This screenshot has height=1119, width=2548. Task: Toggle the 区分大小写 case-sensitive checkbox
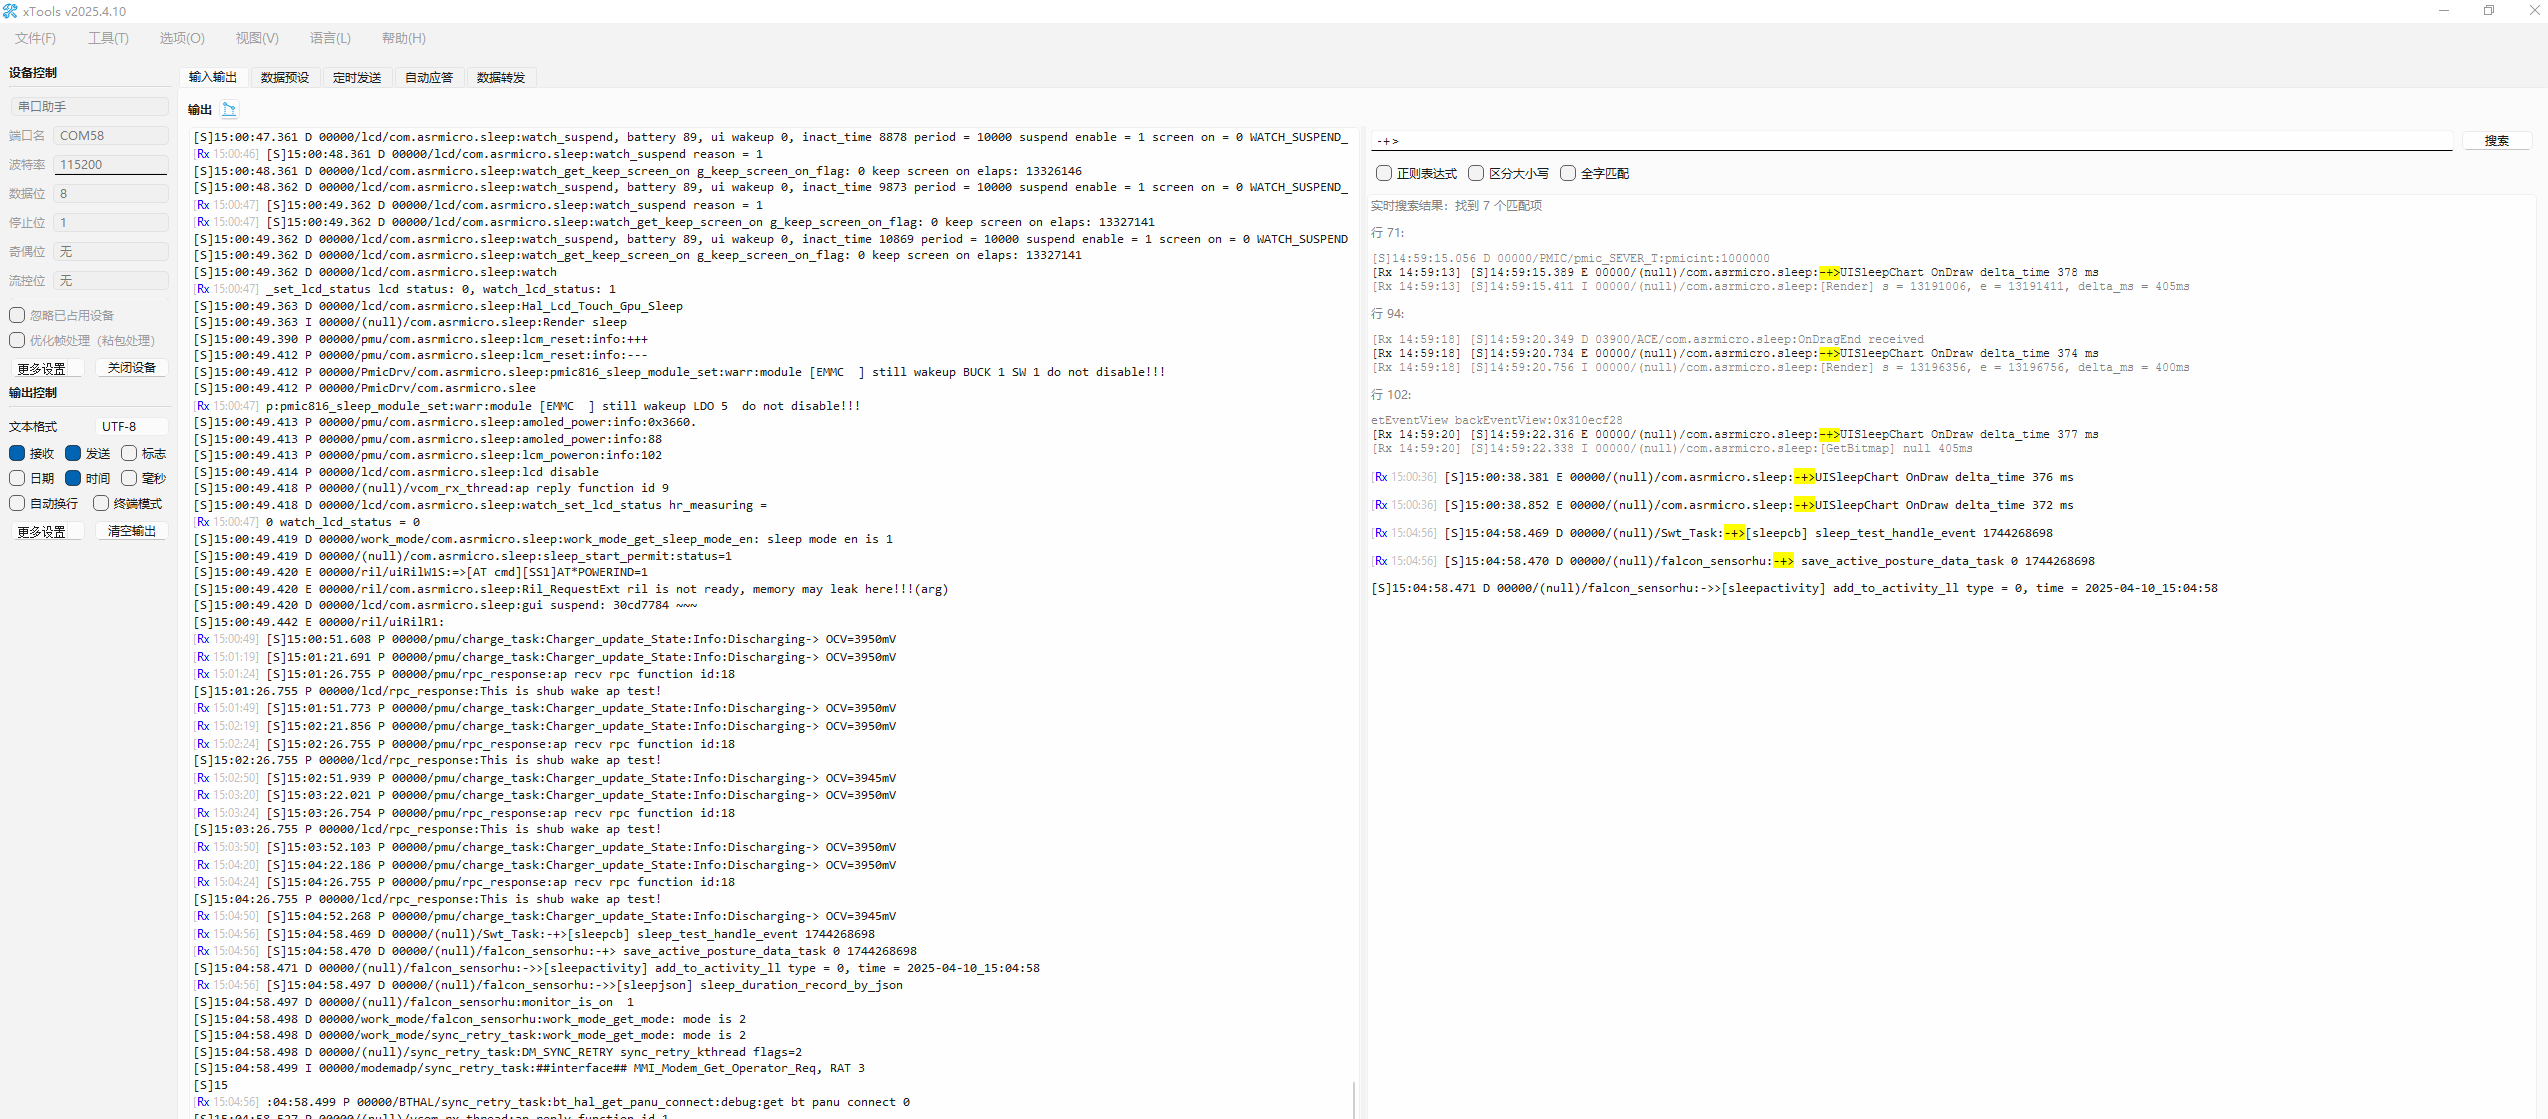point(1476,173)
